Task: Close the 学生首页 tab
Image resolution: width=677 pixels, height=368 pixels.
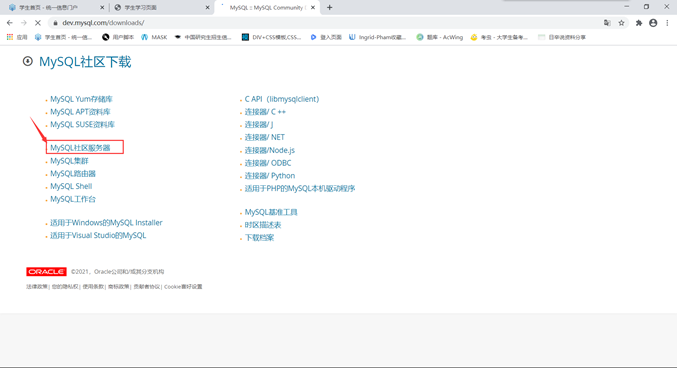Action: (102, 7)
